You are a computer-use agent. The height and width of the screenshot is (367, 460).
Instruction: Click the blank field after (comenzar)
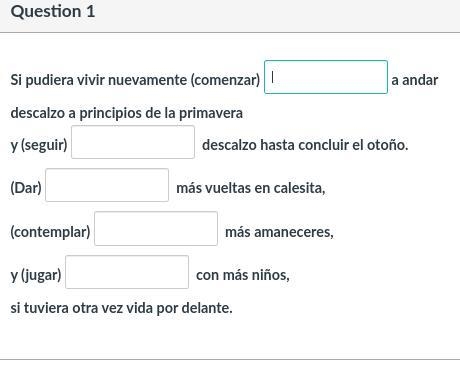[326, 77]
